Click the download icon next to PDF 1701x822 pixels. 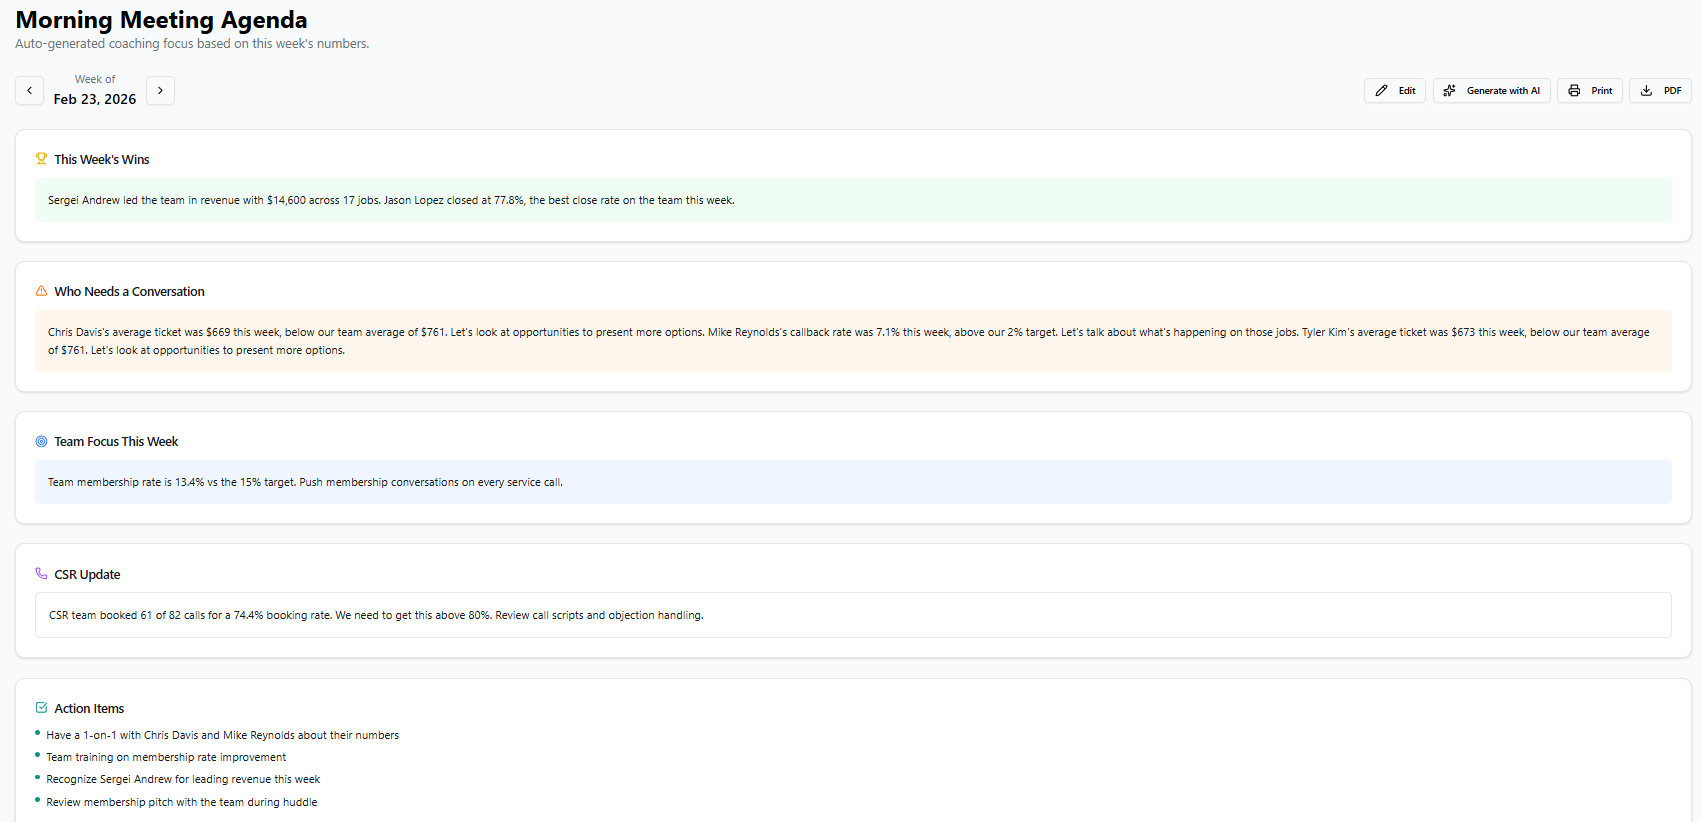click(1646, 90)
